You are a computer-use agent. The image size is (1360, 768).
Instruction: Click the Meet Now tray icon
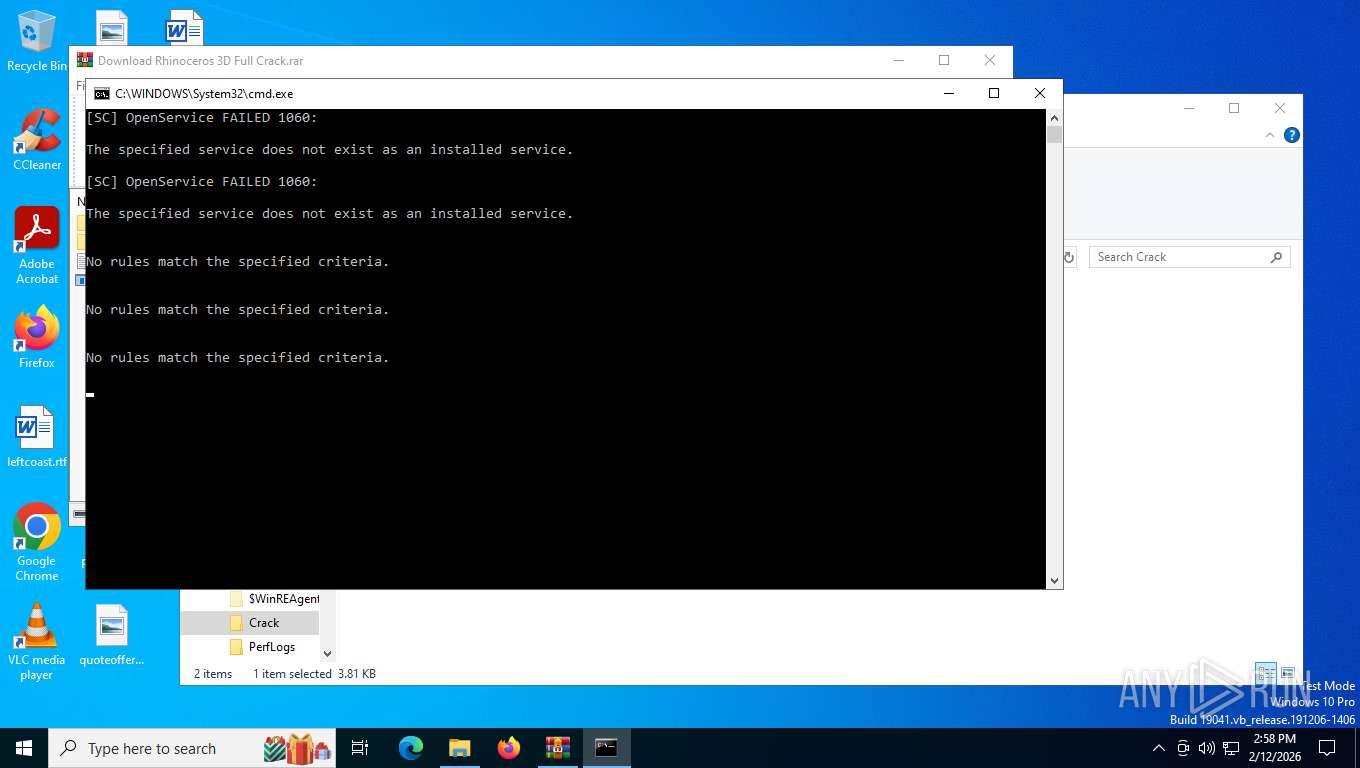pos(1183,748)
